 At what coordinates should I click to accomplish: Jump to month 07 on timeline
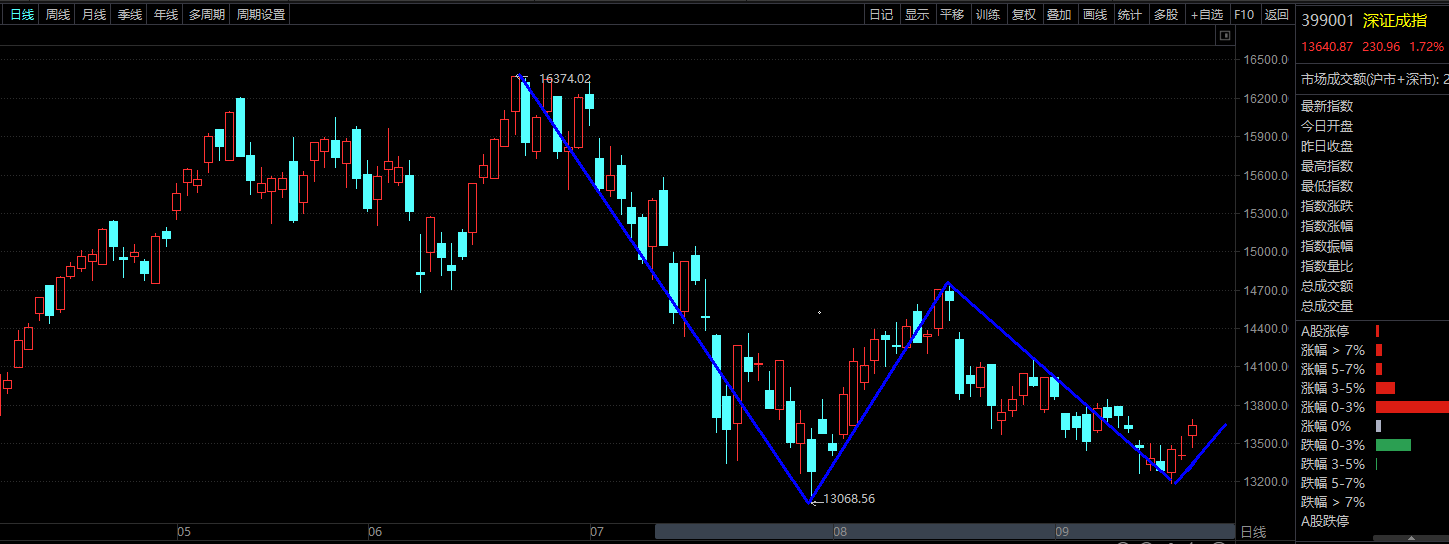pyautogui.click(x=598, y=532)
